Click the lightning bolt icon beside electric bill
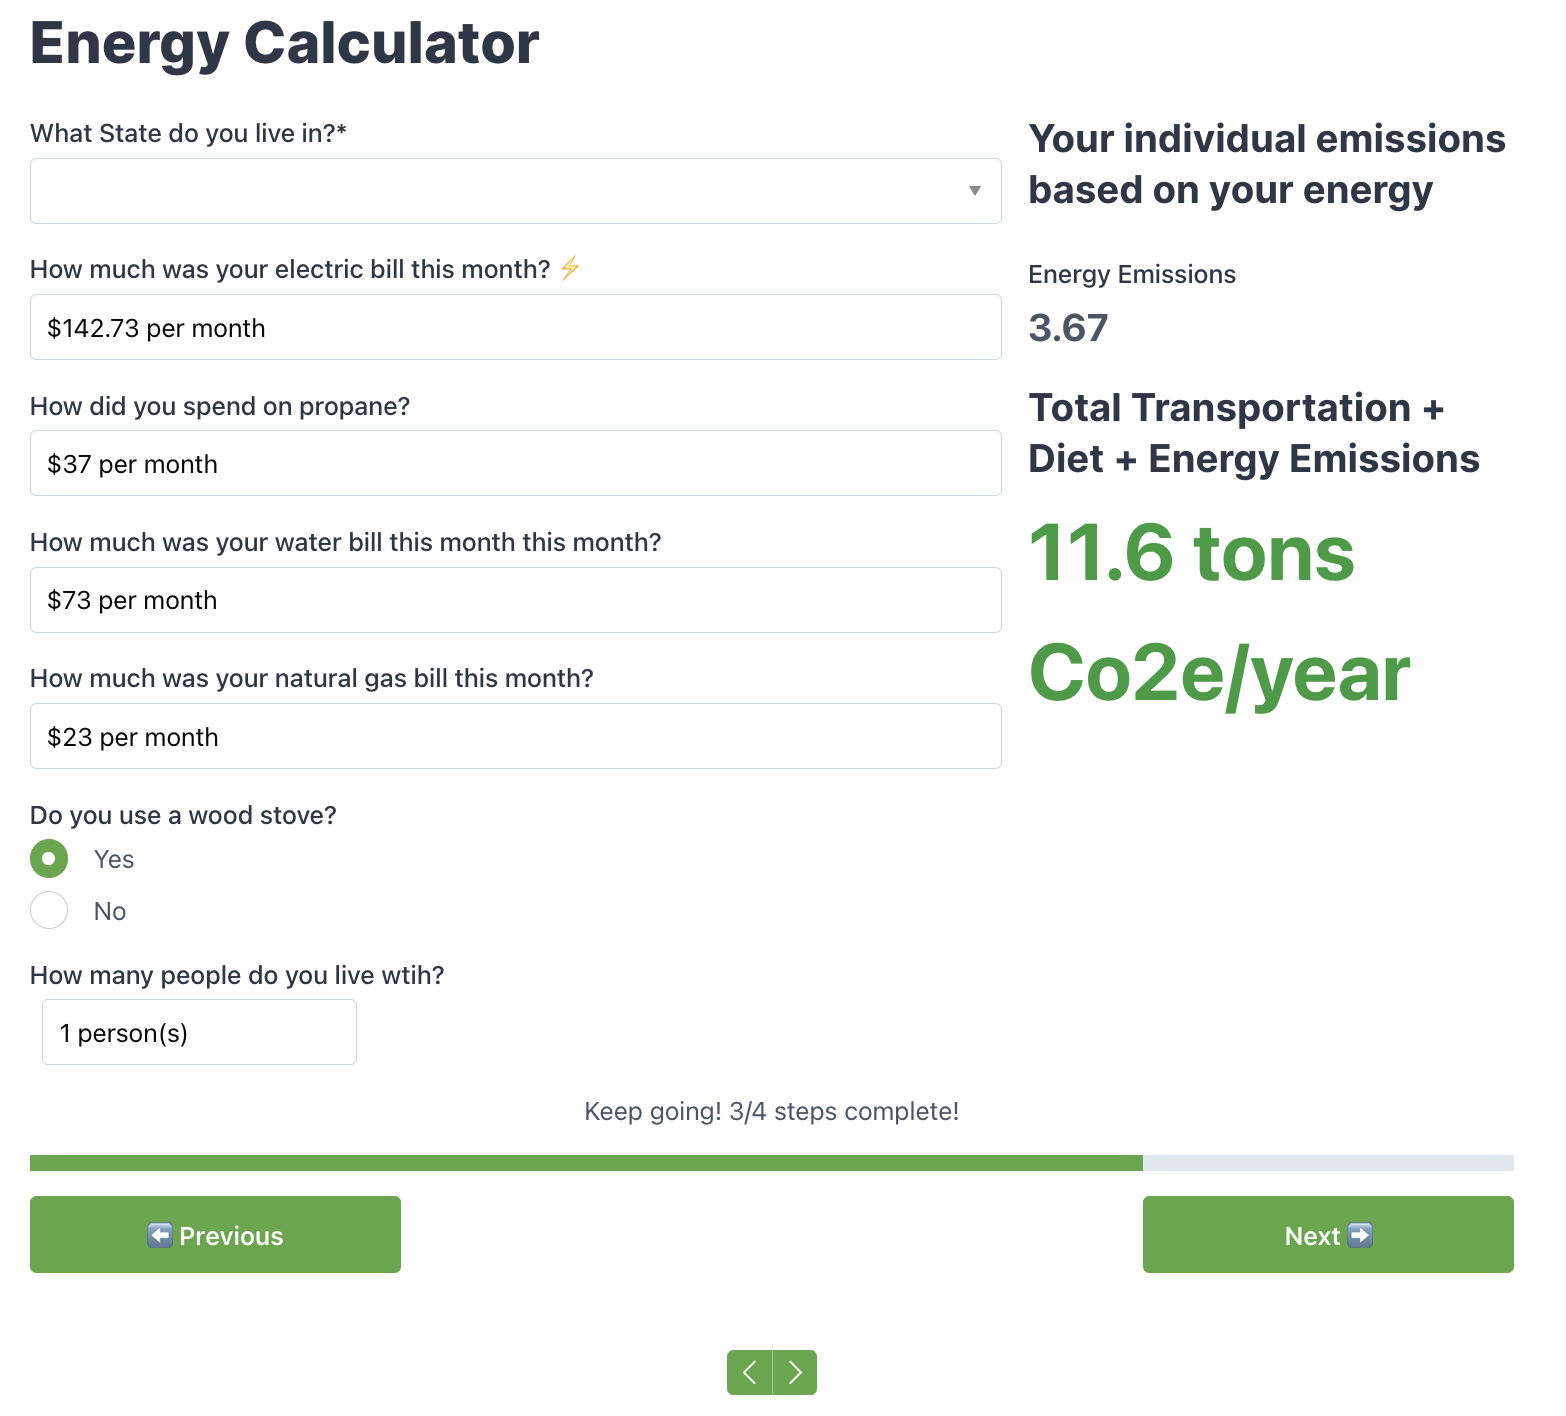The height and width of the screenshot is (1416, 1566). point(570,268)
